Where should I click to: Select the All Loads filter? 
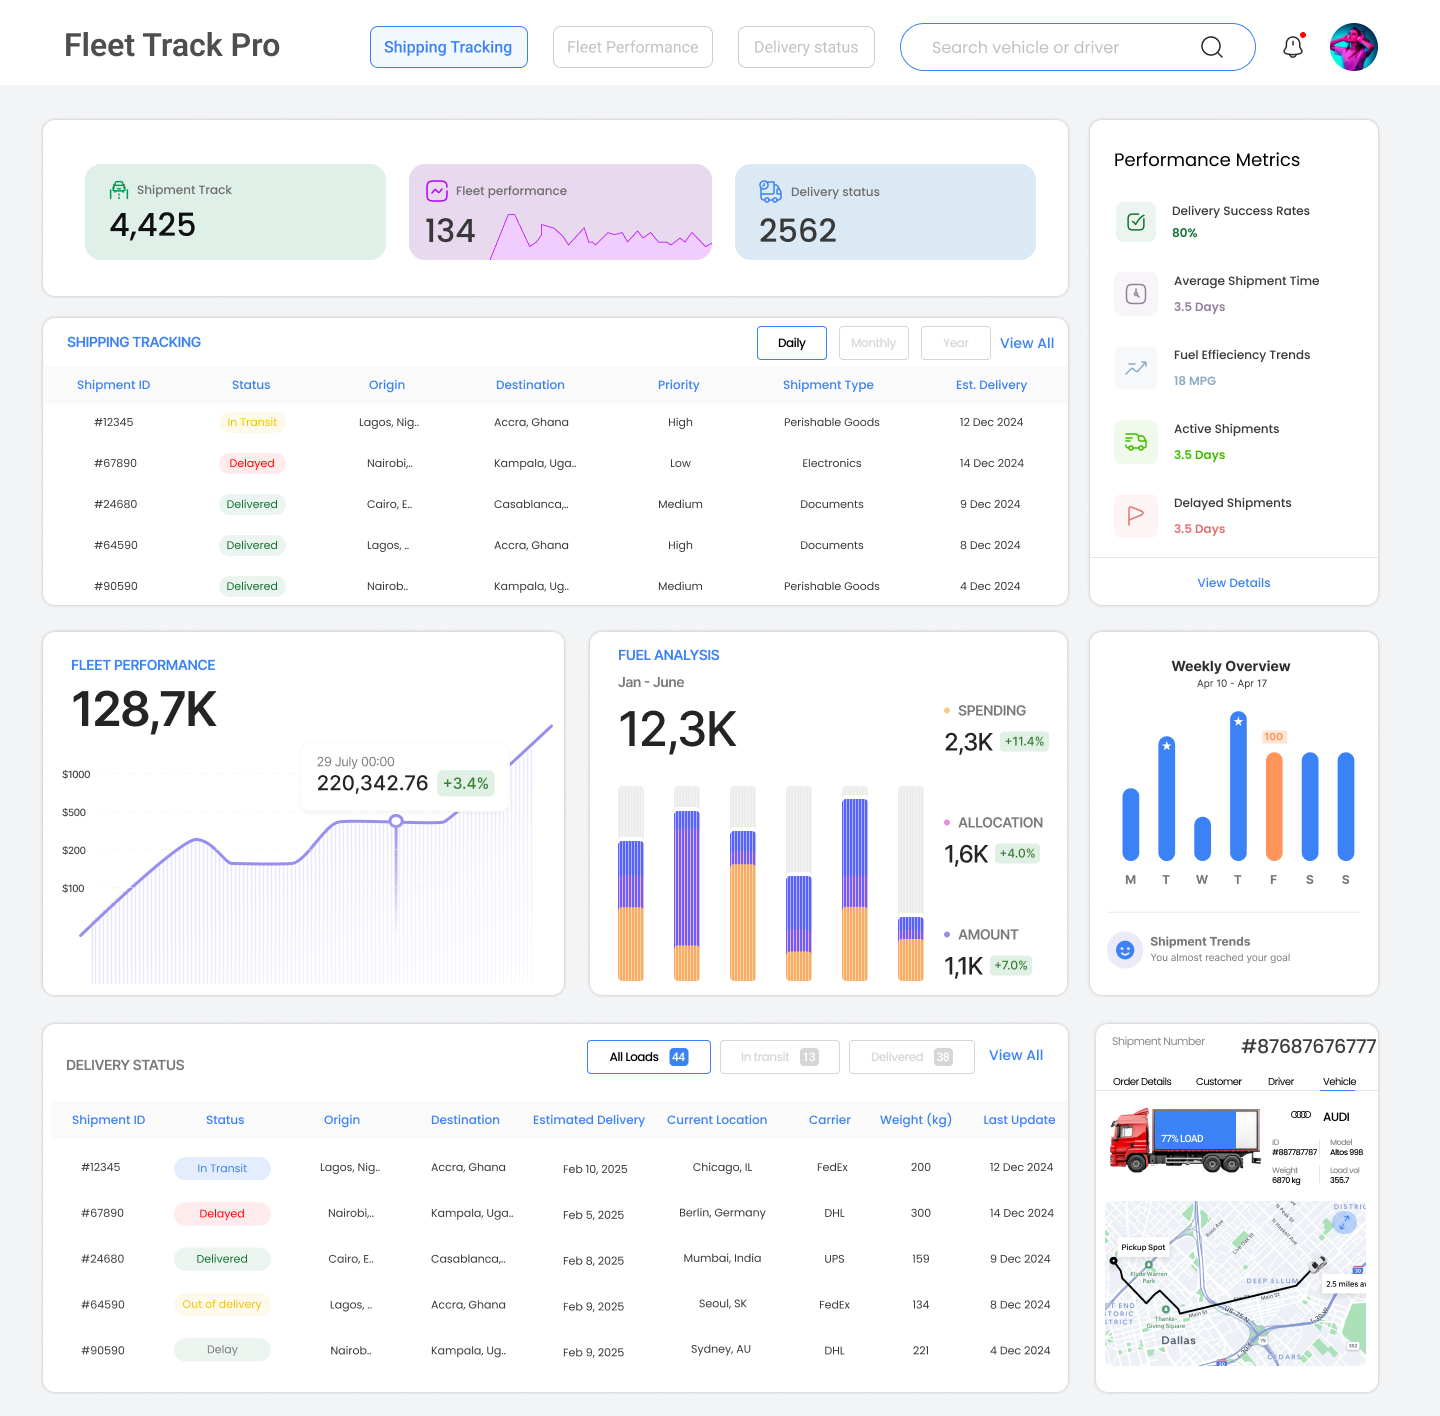tap(648, 1056)
